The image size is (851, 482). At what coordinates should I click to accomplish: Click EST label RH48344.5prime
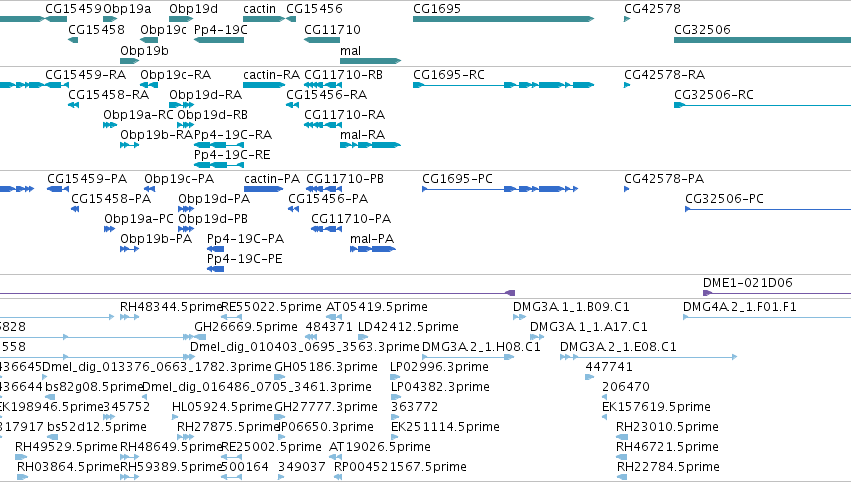[172, 307]
